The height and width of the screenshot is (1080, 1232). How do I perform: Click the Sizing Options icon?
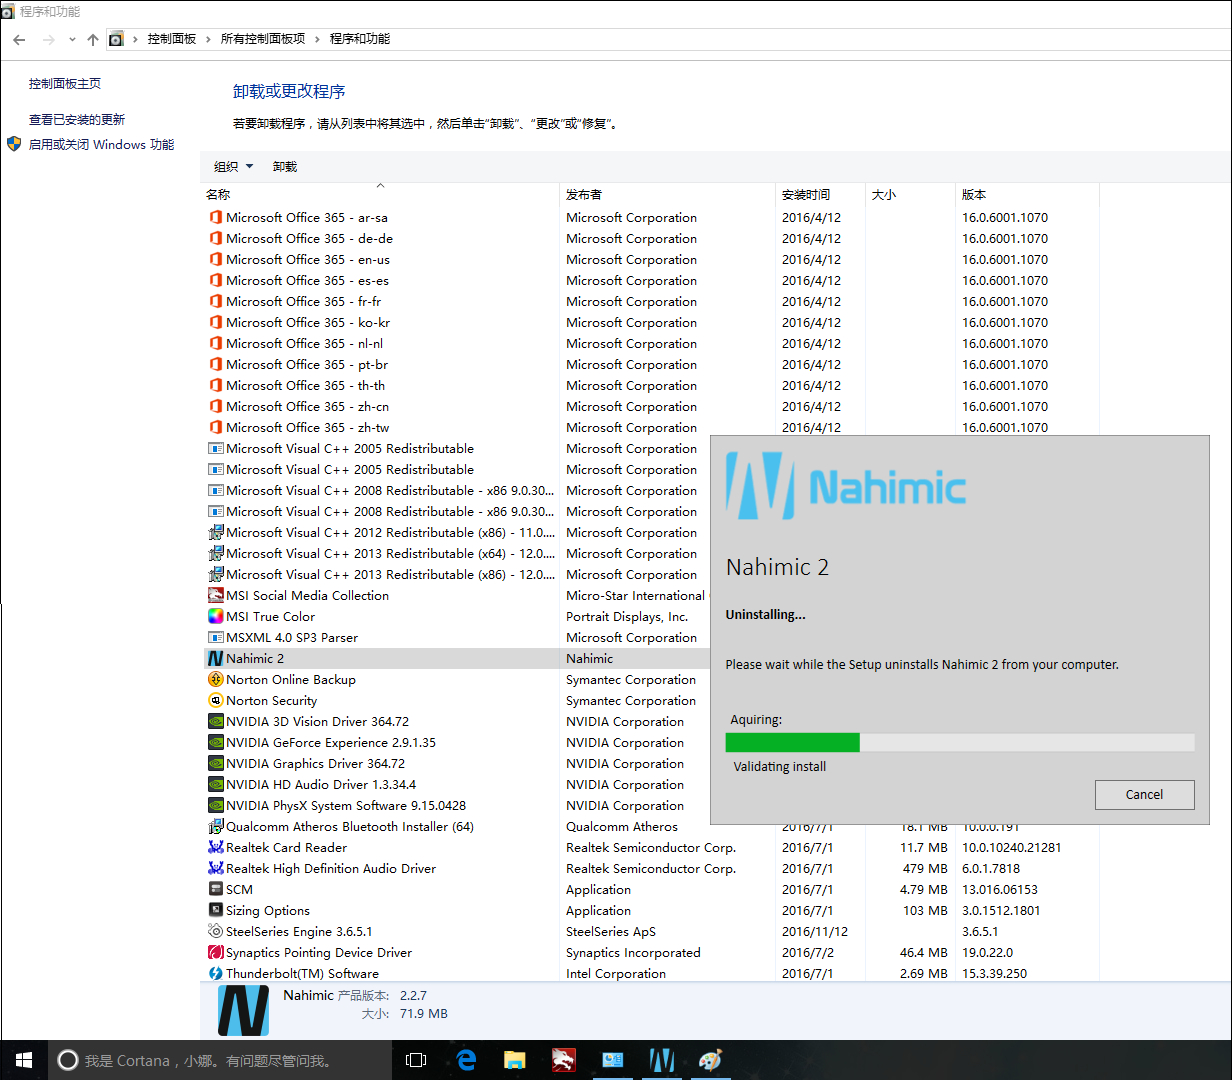click(x=215, y=911)
